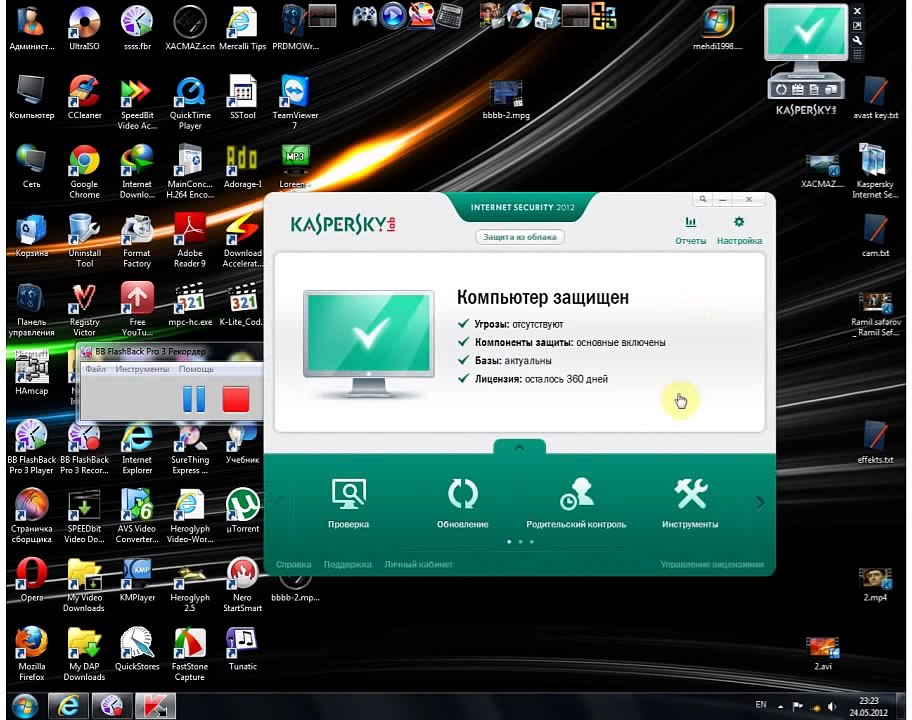This screenshot has height=720, width=912.
Task: Select the µTorrent desktop icon
Action: [243, 511]
